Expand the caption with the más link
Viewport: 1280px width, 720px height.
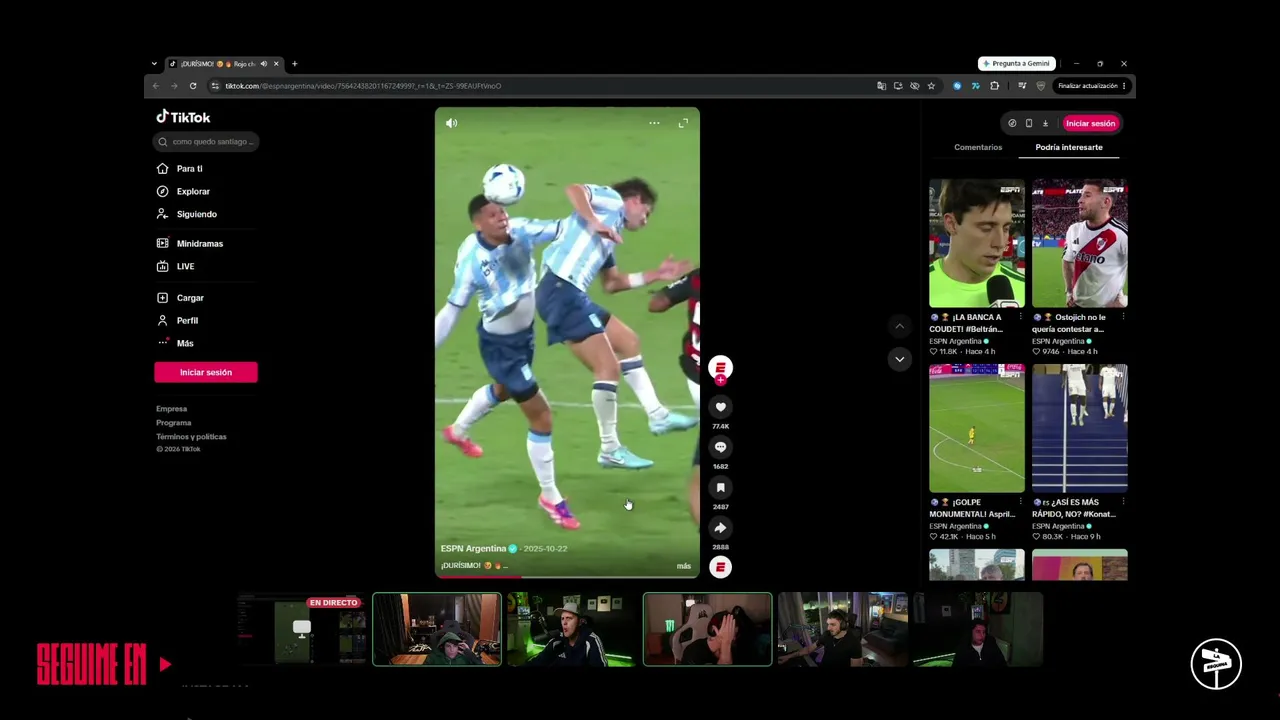tap(684, 566)
